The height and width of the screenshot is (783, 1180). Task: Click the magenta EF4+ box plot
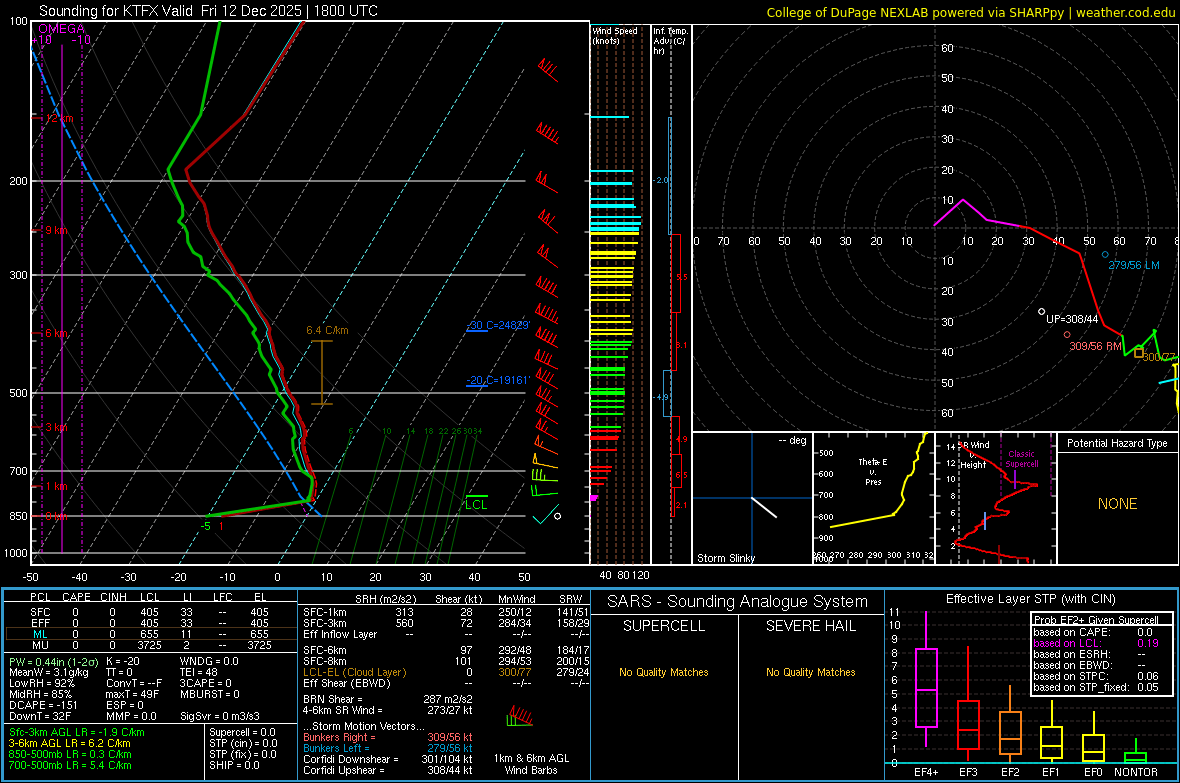point(926,679)
